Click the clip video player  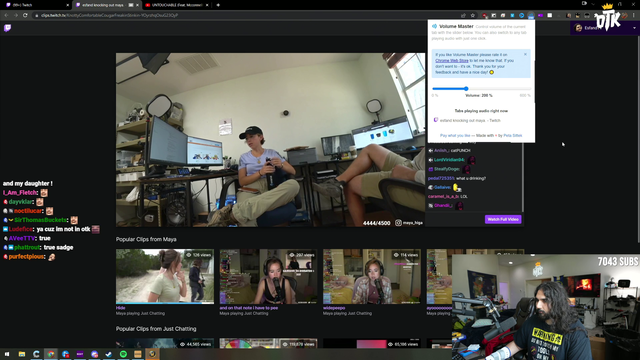[270, 140]
